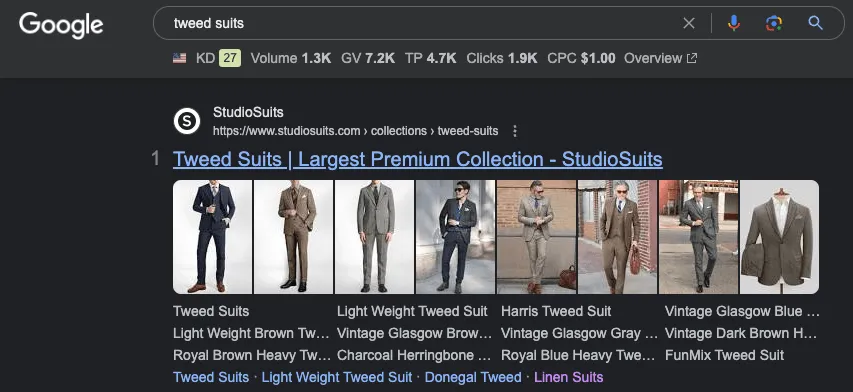Image resolution: width=853 pixels, height=392 pixels.
Task: Open the dark suit with sunglasses thumbnail
Action: click(455, 237)
